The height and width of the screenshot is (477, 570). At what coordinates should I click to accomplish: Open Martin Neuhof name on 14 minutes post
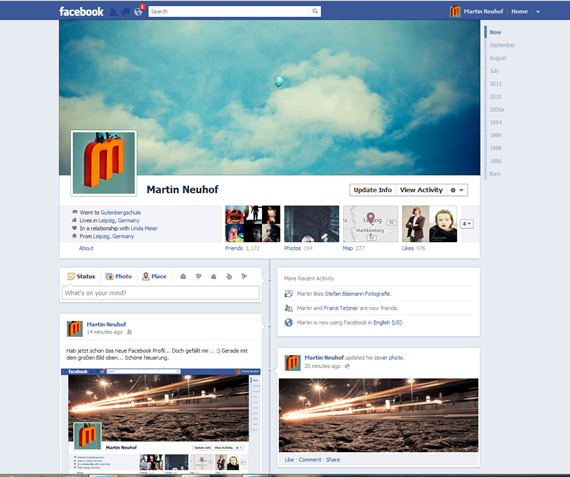(x=106, y=324)
